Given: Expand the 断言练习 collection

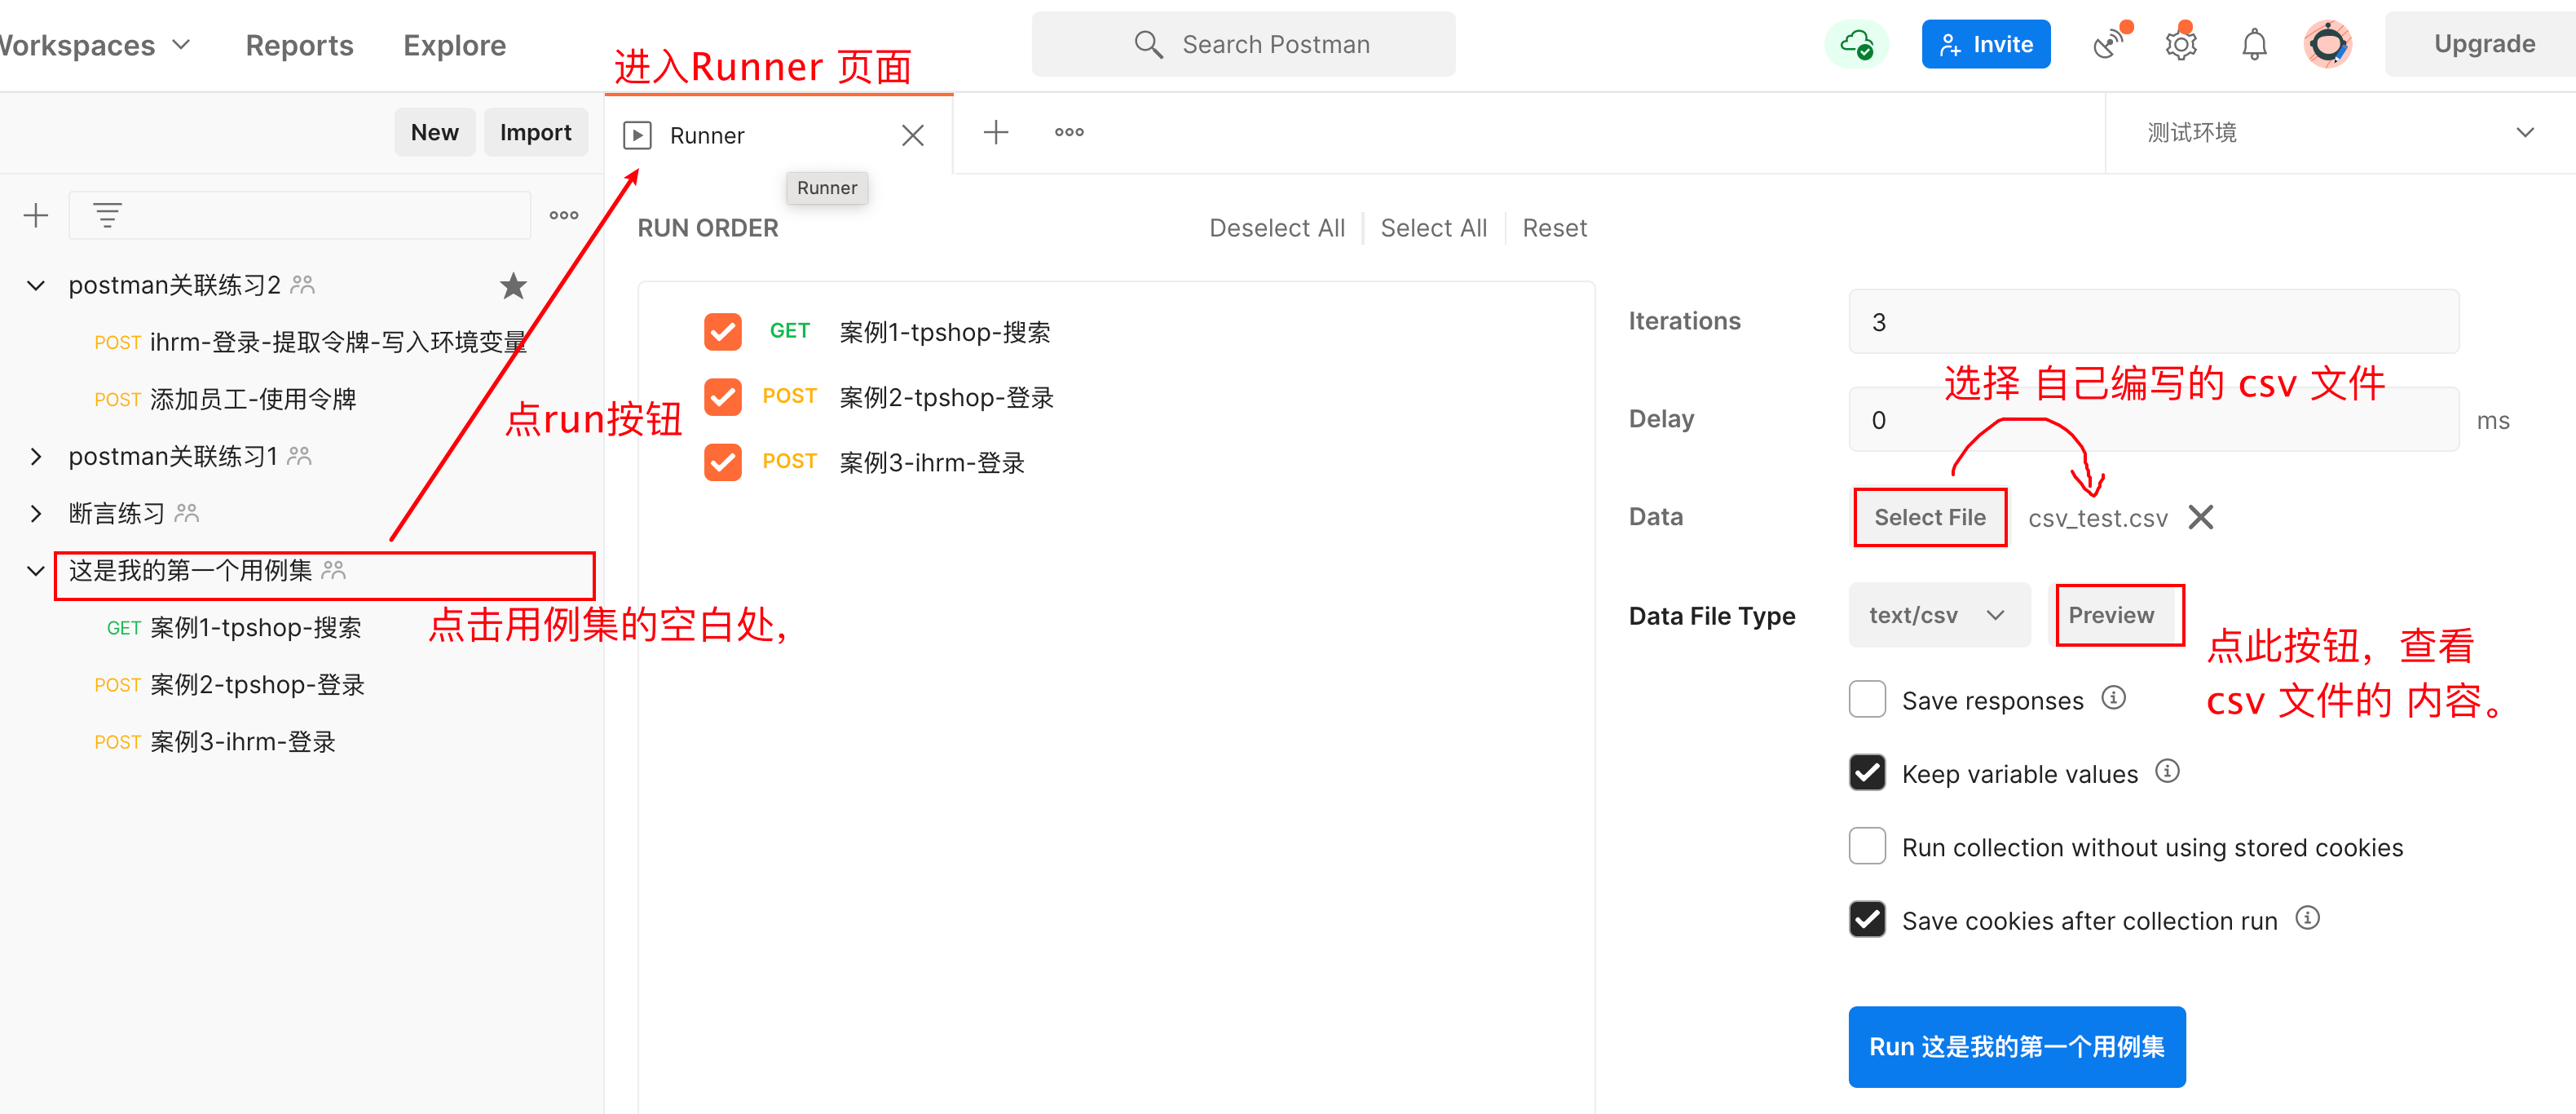Looking at the screenshot, I should pyautogui.click(x=36, y=514).
